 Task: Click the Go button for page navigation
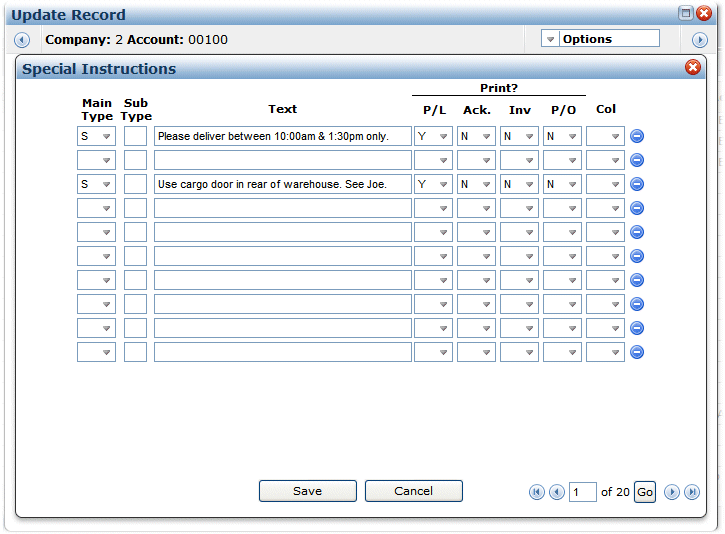pyautogui.click(x=645, y=492)
